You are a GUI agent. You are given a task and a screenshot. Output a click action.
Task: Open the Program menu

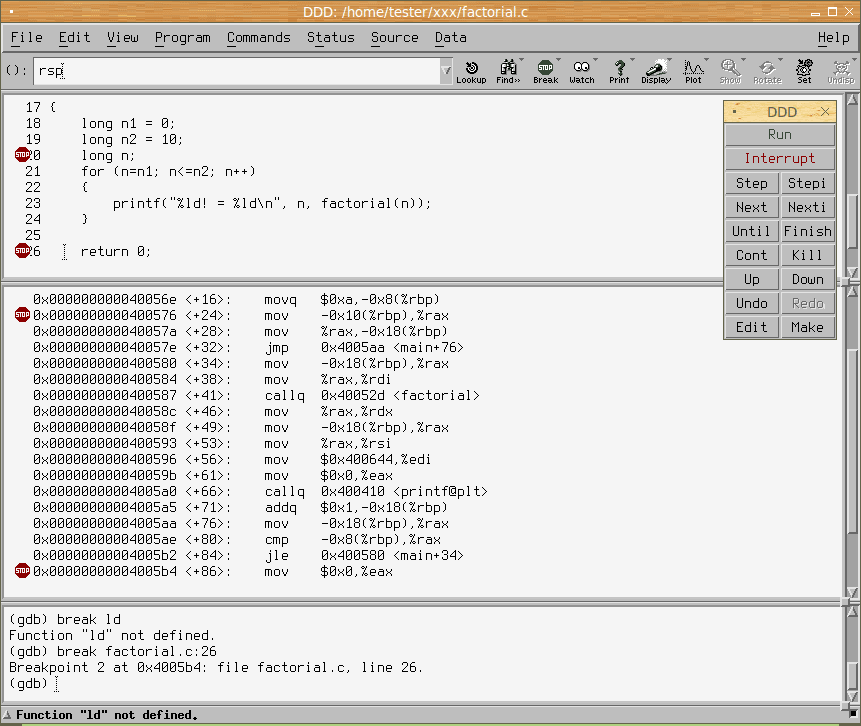click(182, 37)
